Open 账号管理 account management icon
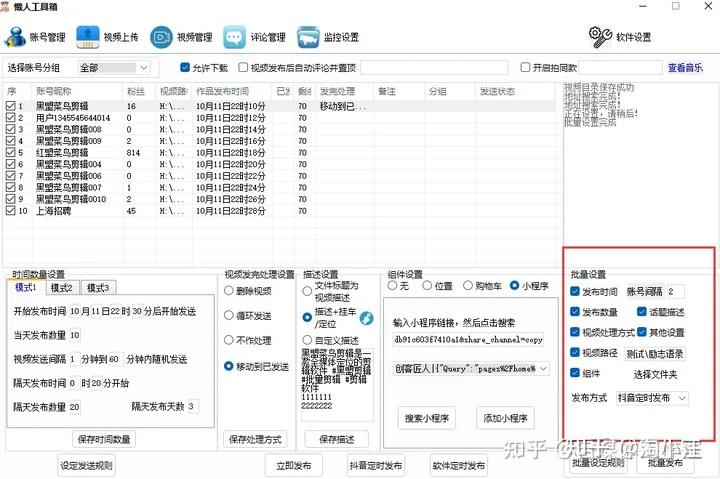720x479 pixels. pos(15,37)
